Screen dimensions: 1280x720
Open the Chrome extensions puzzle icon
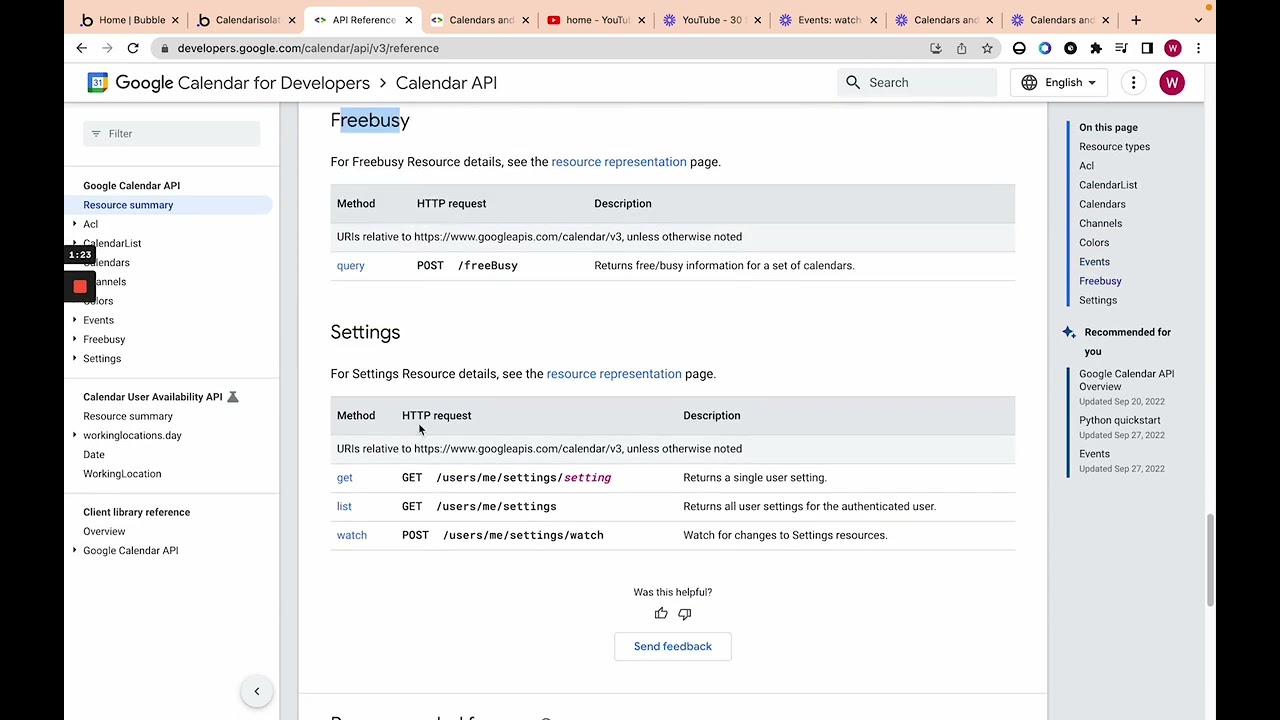(x=1096, y=48)
